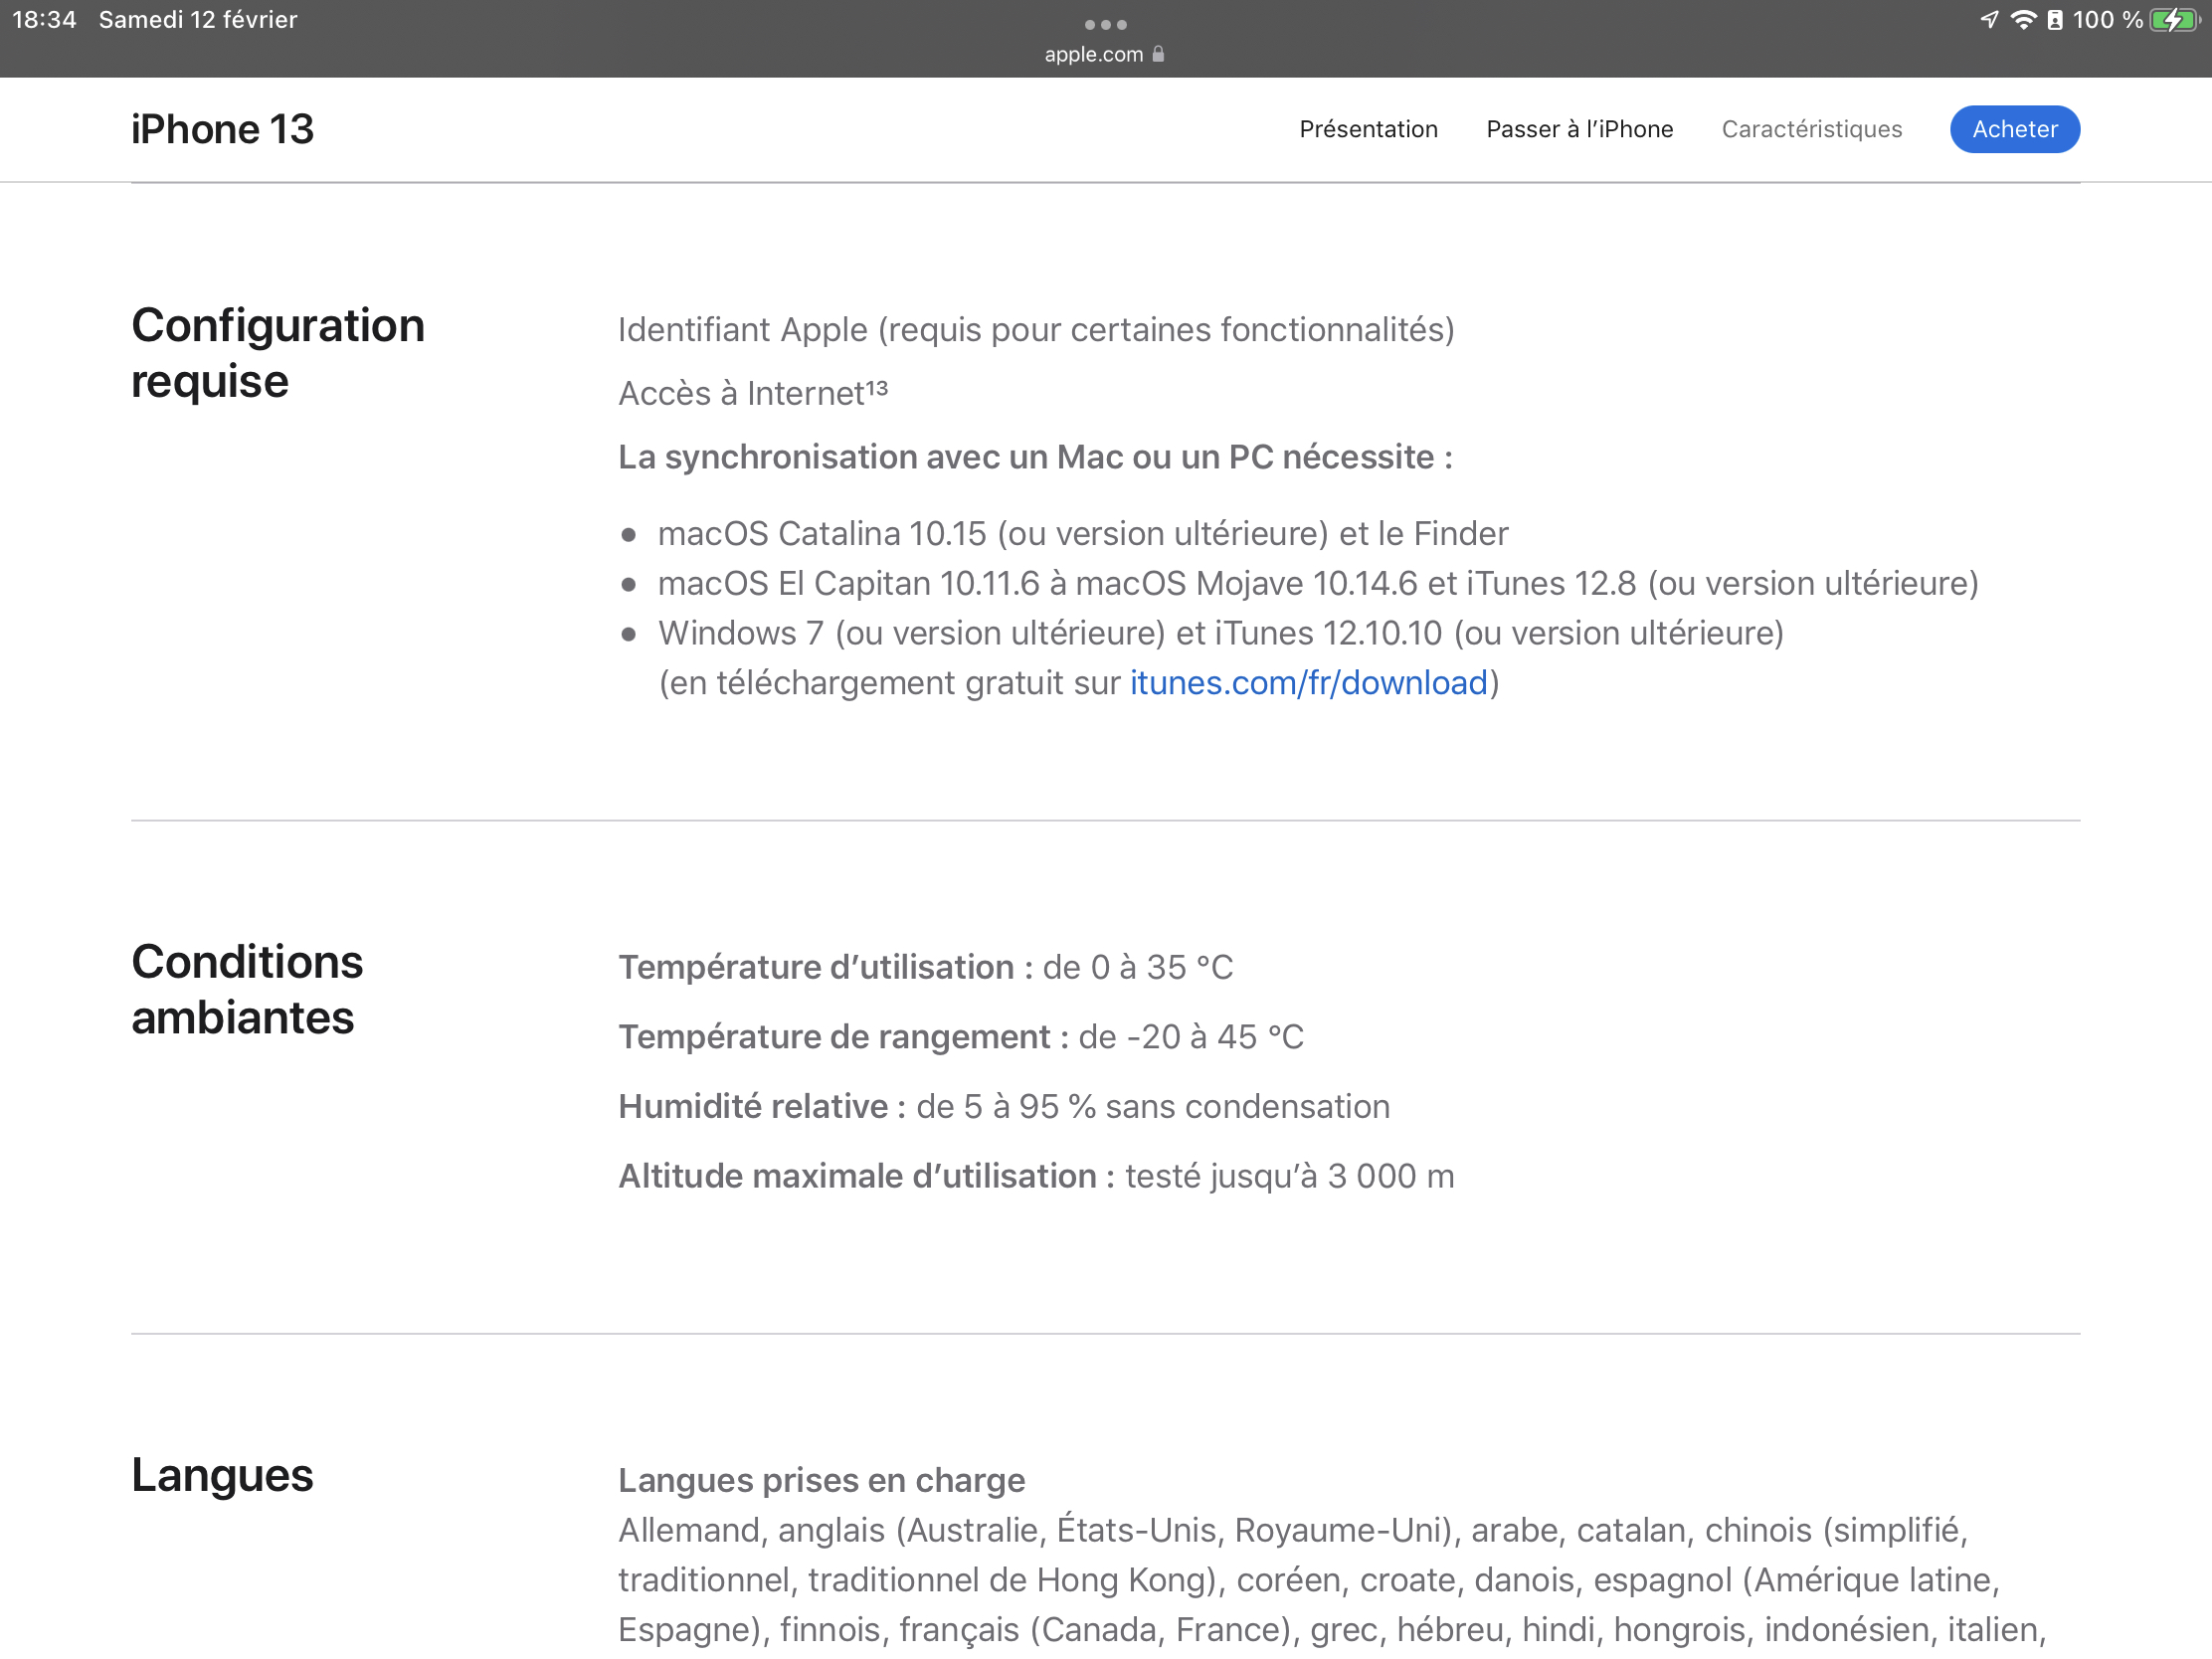Viewport: 2212px width, 1659px height.
Task: Open the iPhone 13 title link
Action: pos(222,129)
